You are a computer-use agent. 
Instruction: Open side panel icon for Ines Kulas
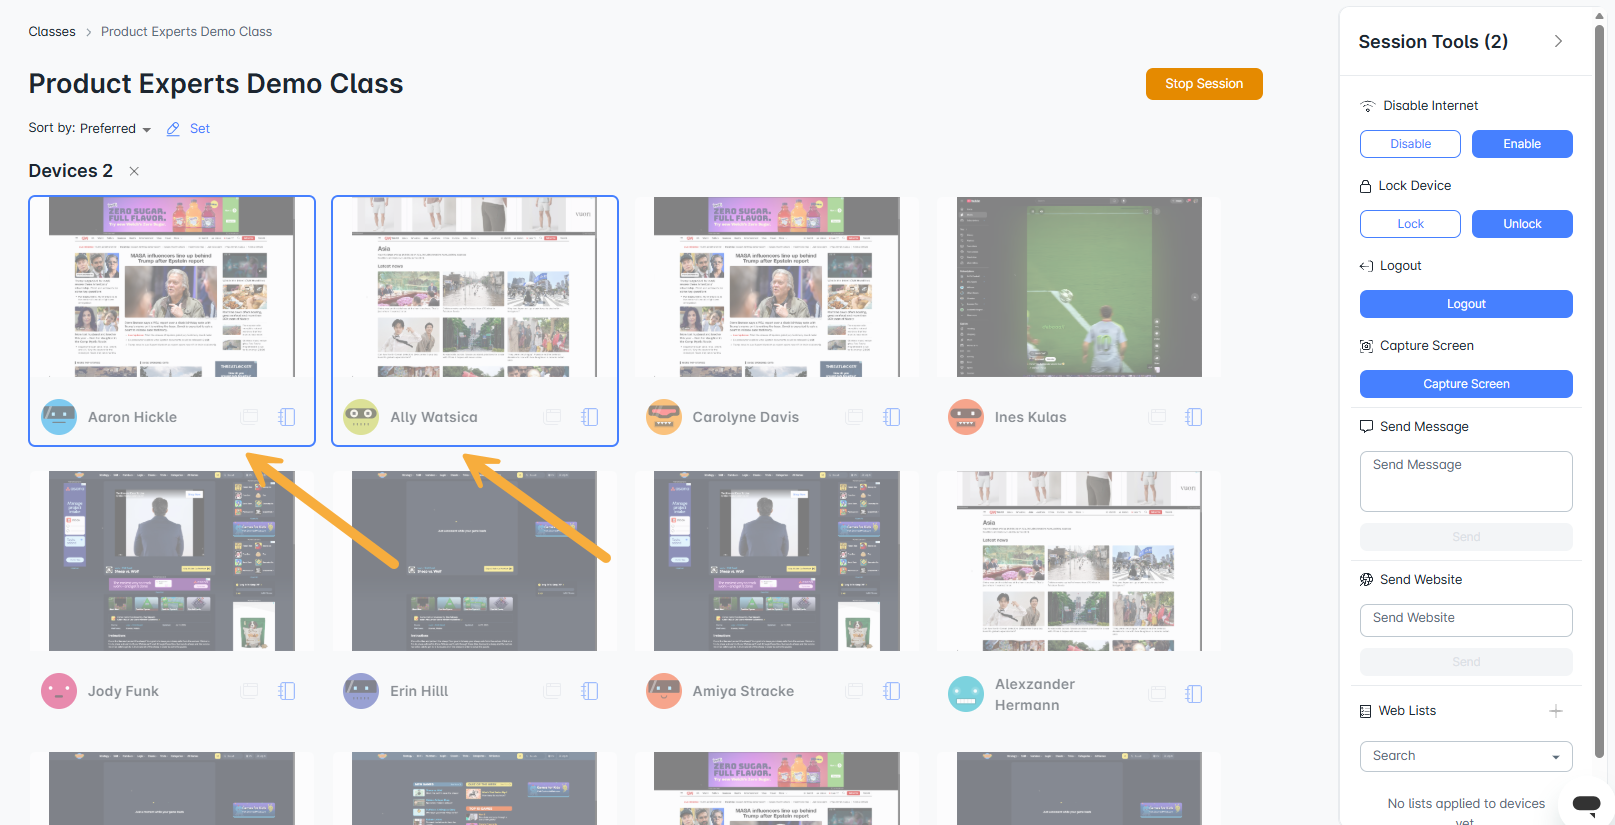coord(1194,417)
